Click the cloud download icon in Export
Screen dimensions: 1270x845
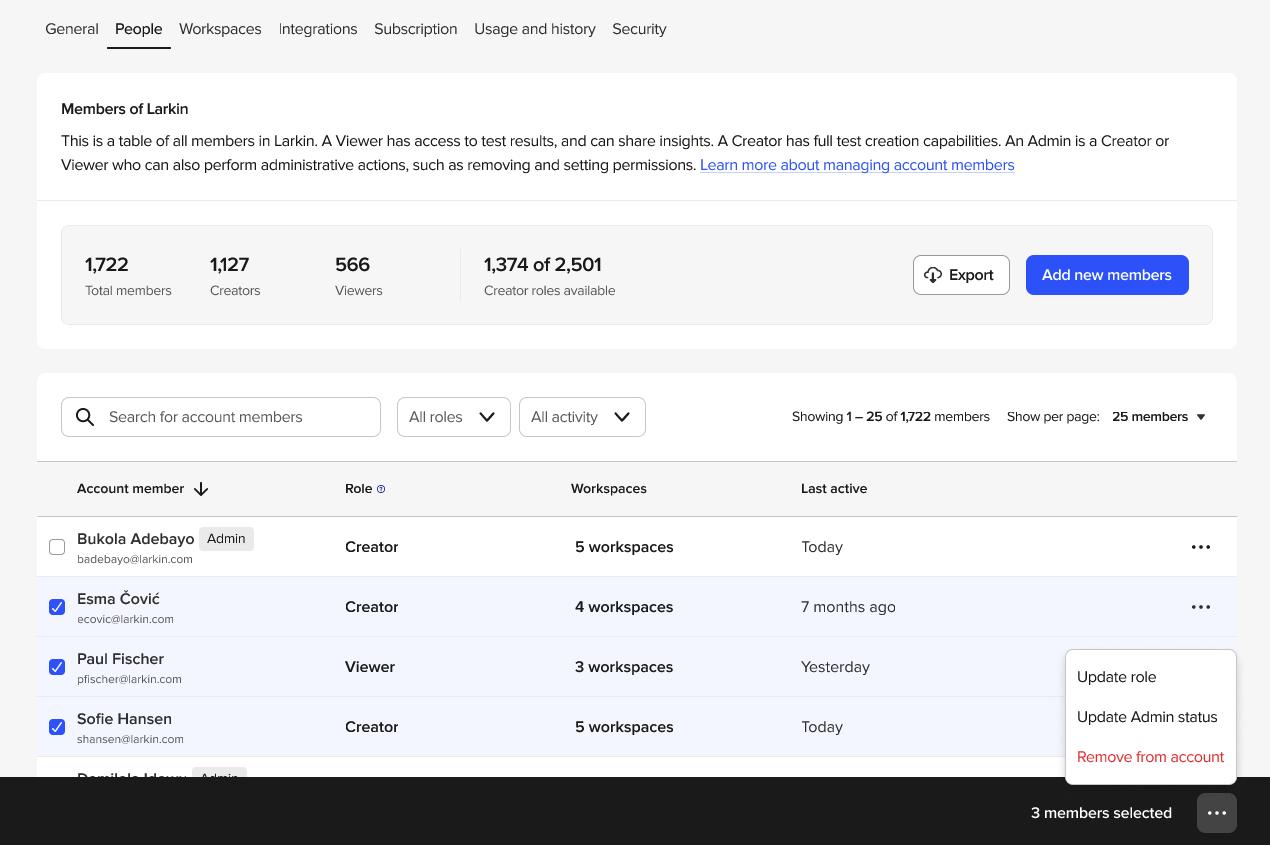click(x=933, y=275)
